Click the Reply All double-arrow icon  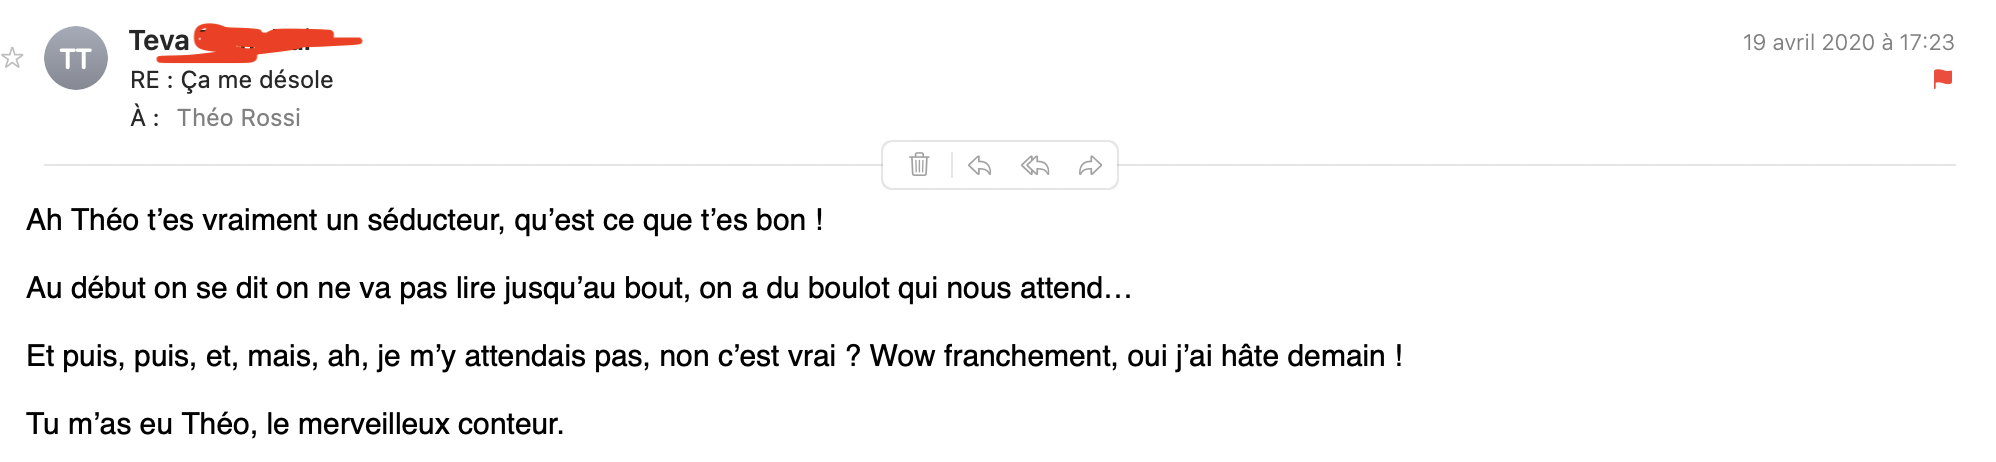(x=1035, y=165)
